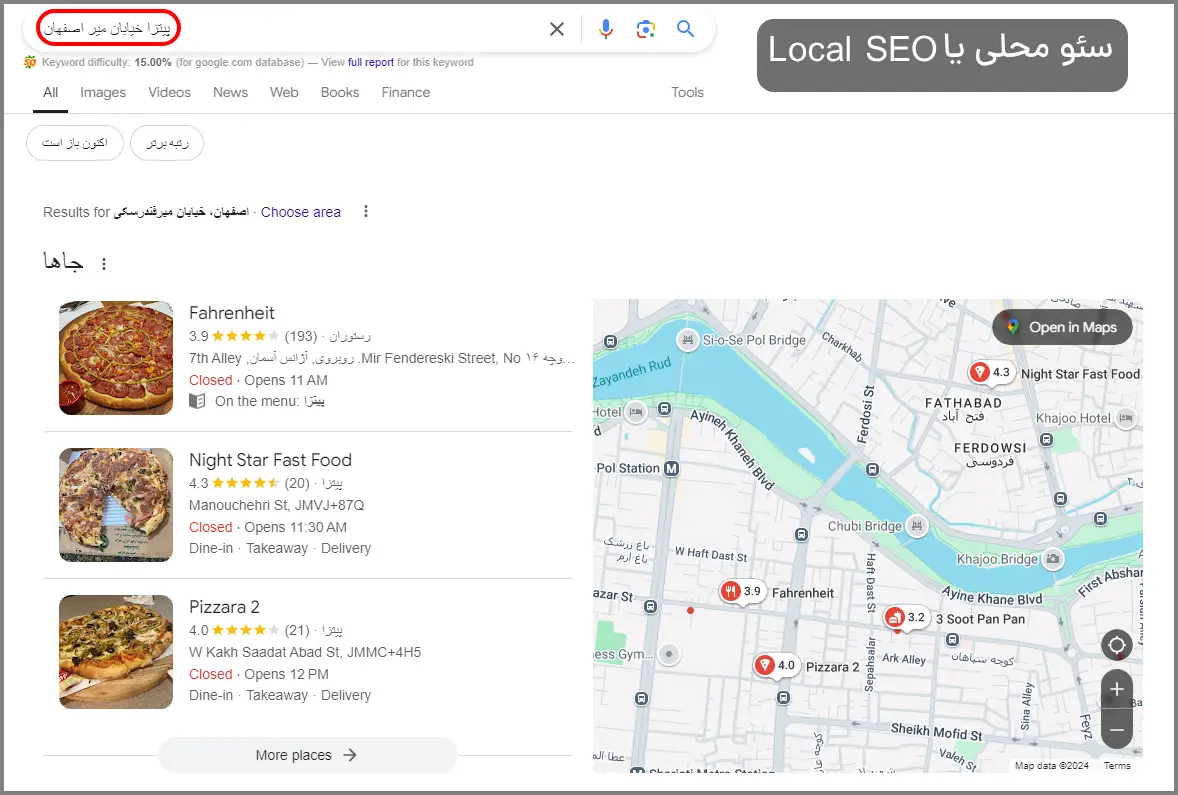
Task: Click the Chubi Bridge landmark icon
Action: pos(917,526)
